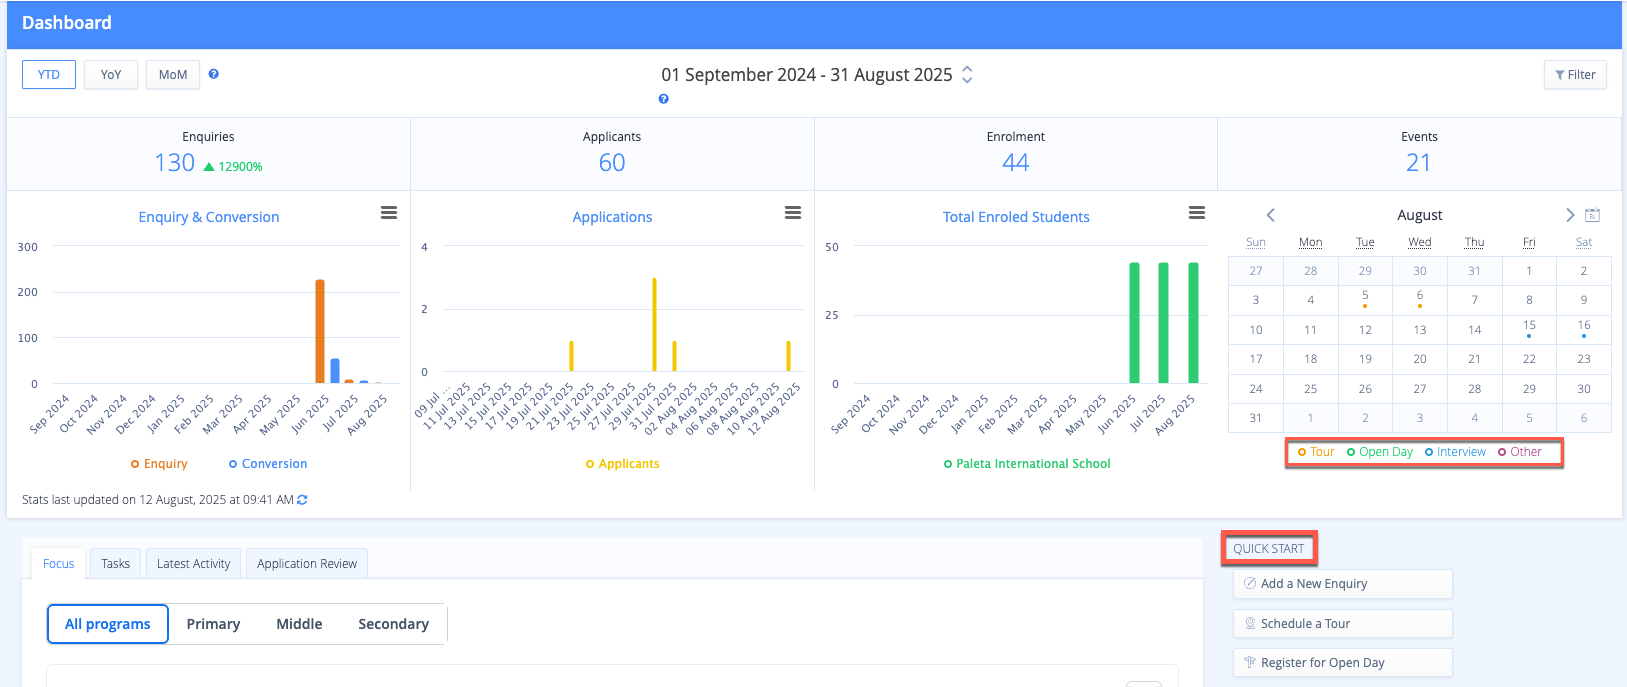The width and height of the screenshot is (1627, 687).
Task: Open Applications chart hamburger menu
Action: [x=793, y=213]
